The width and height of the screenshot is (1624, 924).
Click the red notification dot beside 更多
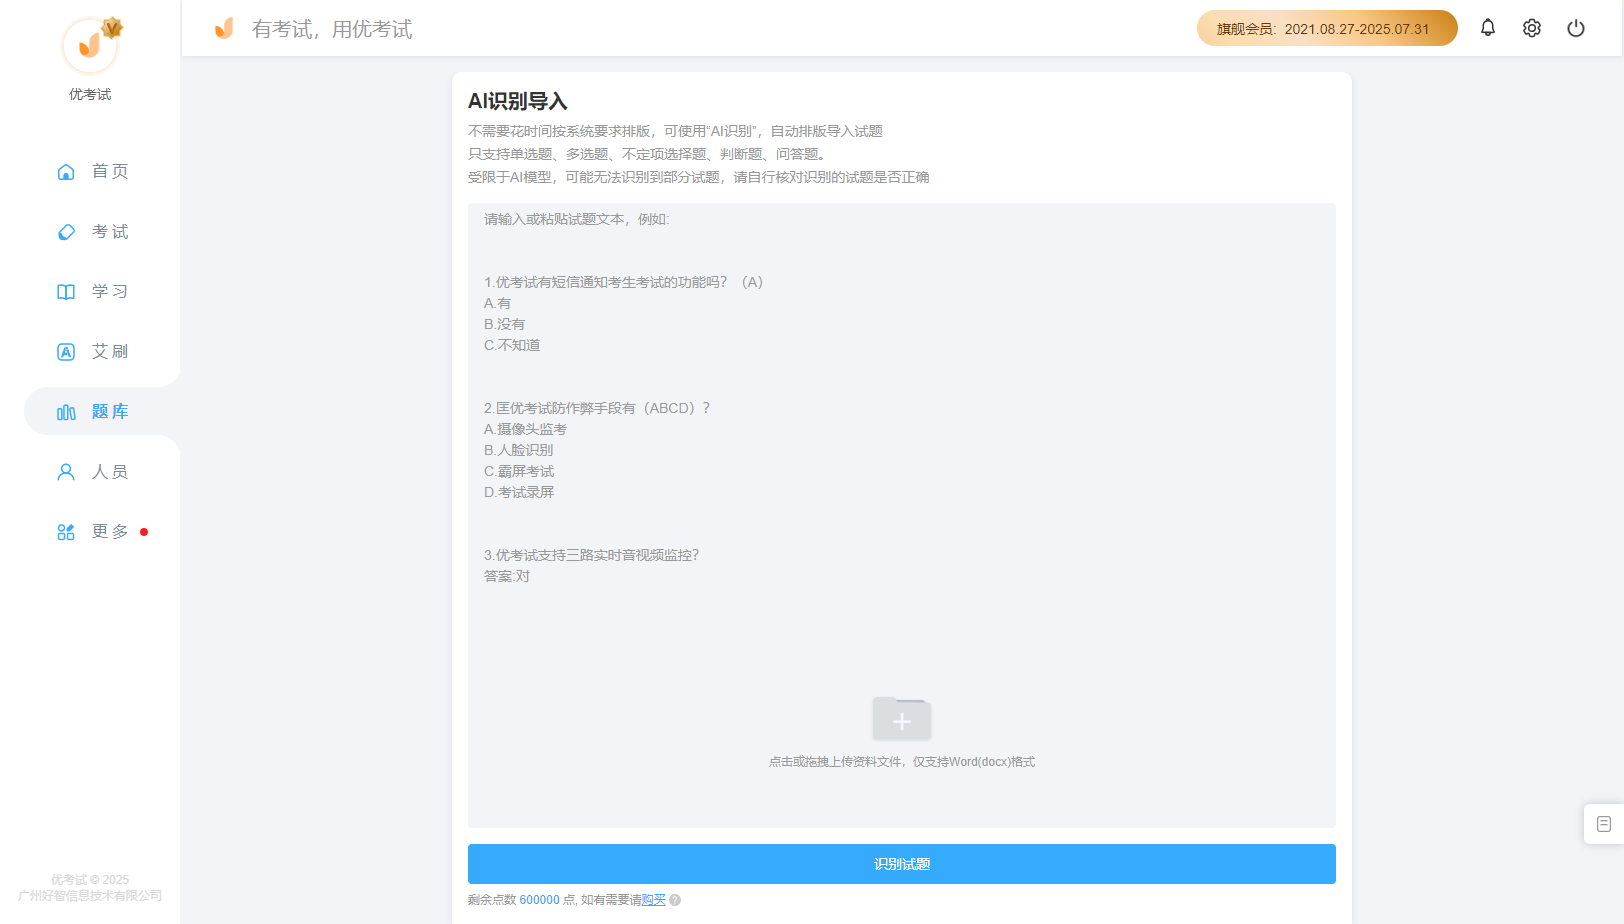(144, 532)
